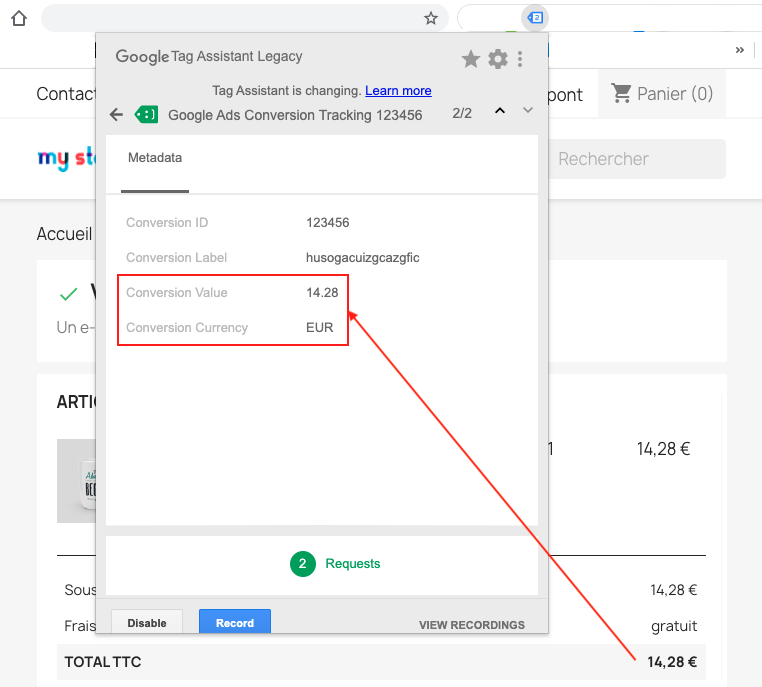This screenshot has width=762, height=687.
Task: Focus the Rechercher search field
Action: pos(637,159)
